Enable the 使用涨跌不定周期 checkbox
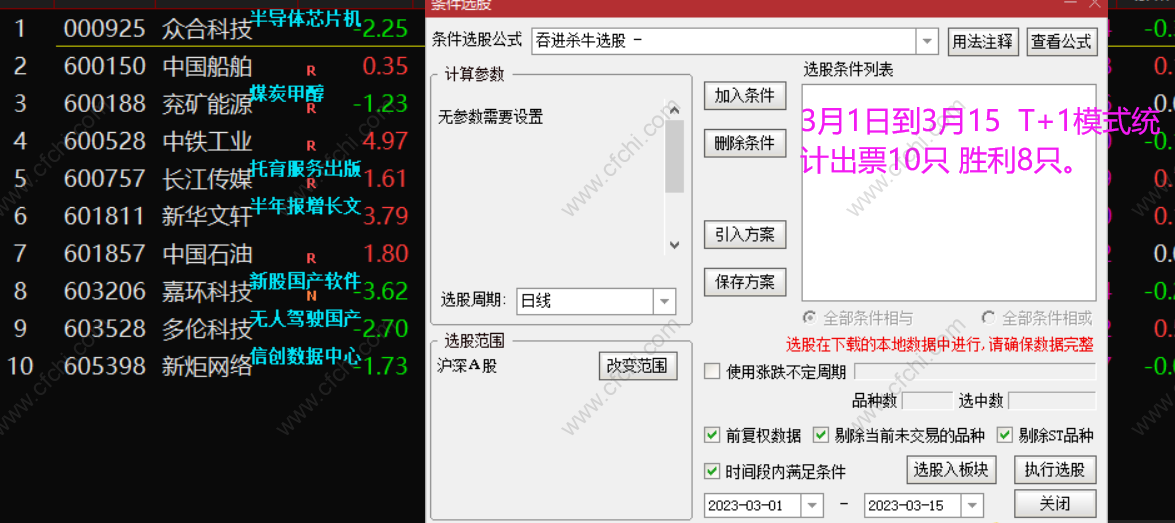Screen dimensions: 1175x523 coord(712,372)
